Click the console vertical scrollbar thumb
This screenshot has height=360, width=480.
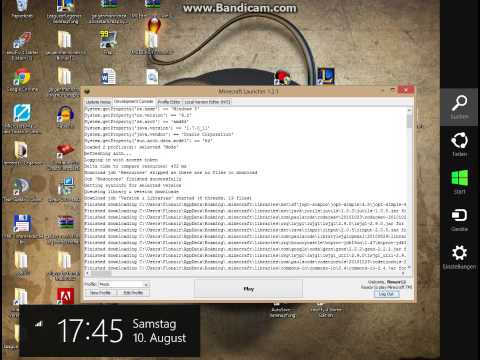pos(409,121)
